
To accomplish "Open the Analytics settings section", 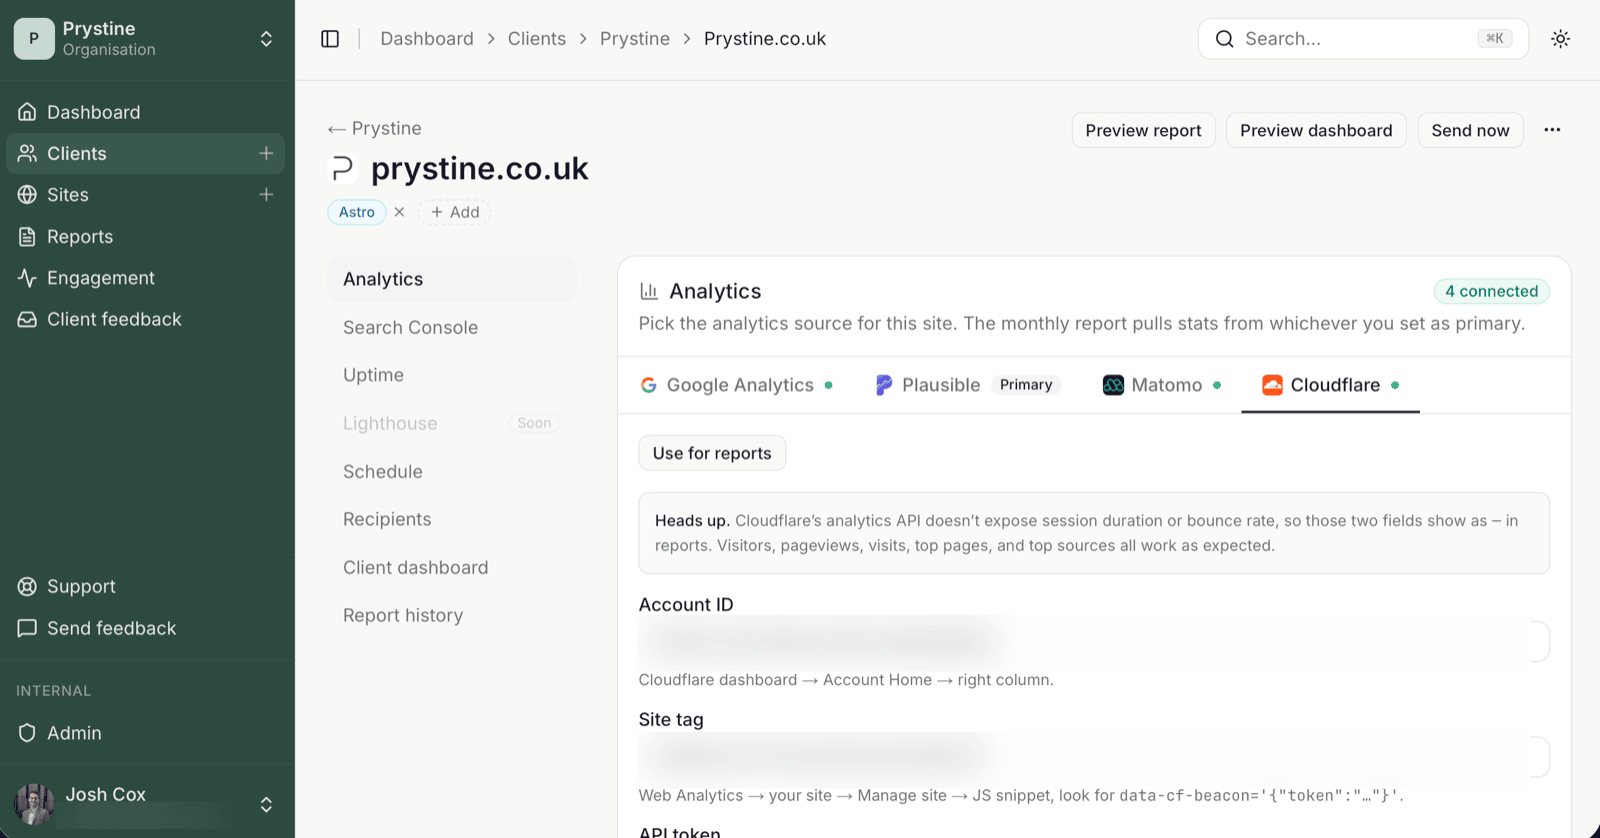I will 452,279.
